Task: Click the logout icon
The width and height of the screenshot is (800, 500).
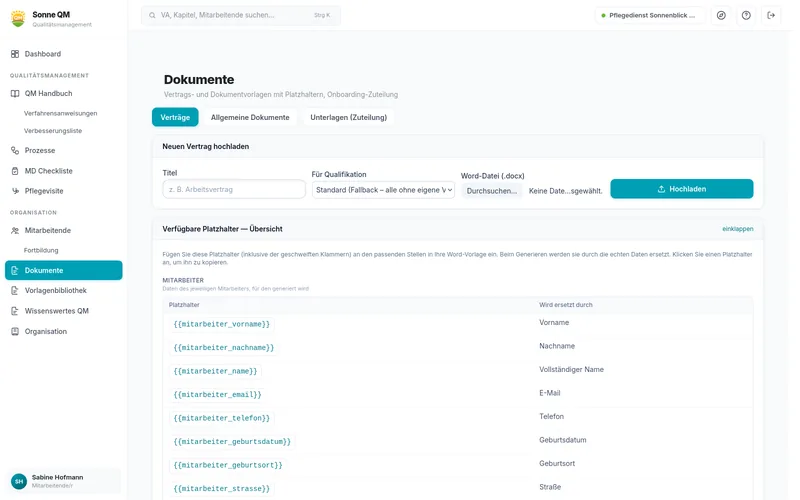Action: (771, 15)
